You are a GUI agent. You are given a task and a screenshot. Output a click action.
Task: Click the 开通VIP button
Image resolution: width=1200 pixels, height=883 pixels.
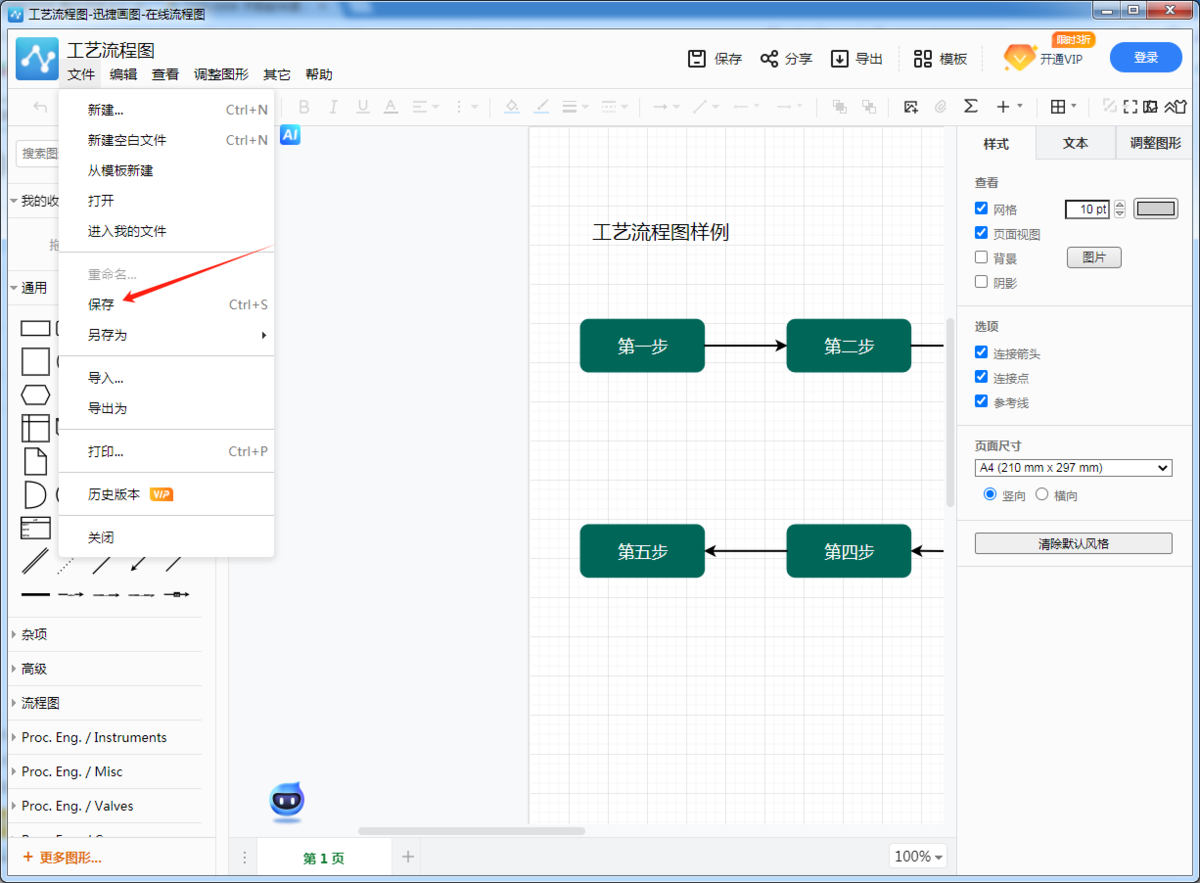pyautogui.click(x=1044, y=58)
